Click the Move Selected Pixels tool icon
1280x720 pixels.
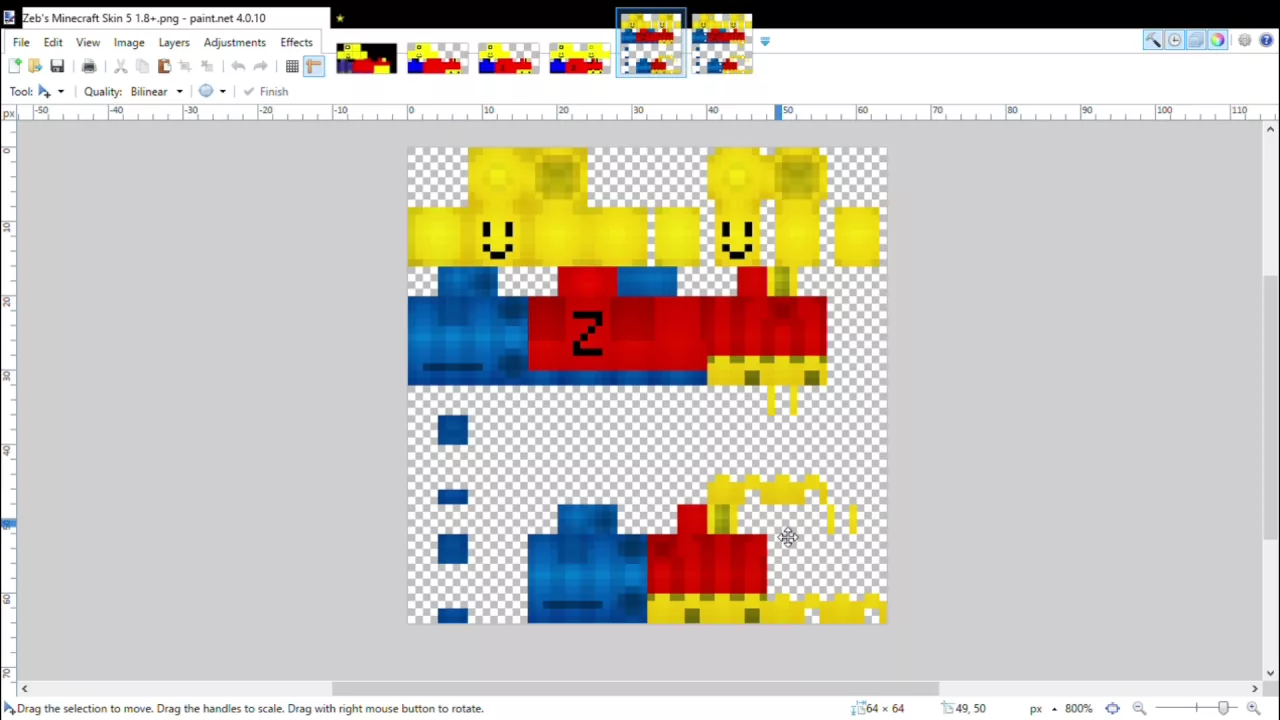click(44, 91)
